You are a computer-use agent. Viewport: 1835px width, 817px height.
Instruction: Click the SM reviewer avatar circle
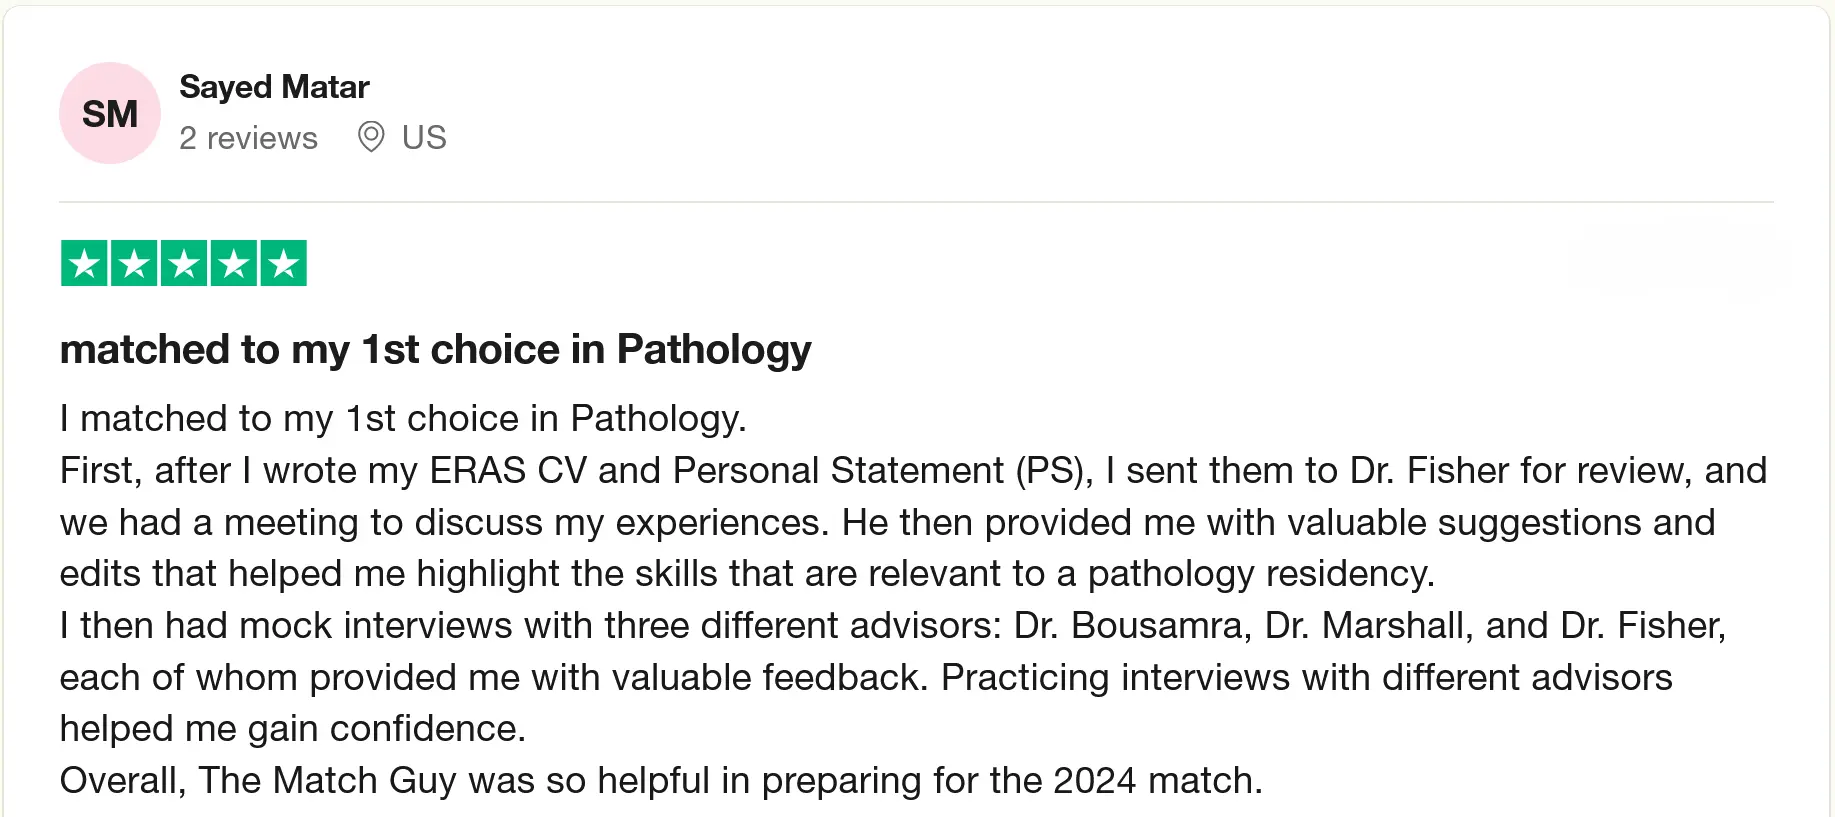110,113
